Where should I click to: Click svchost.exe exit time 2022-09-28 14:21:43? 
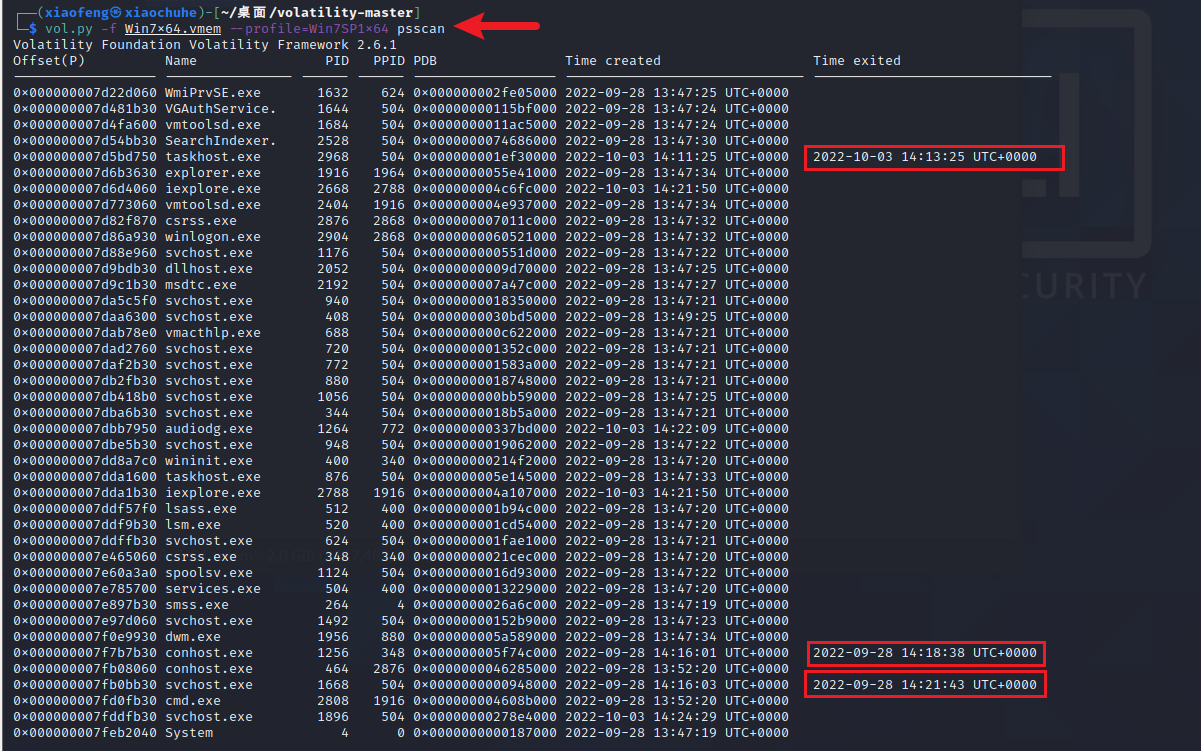point(925,685)
